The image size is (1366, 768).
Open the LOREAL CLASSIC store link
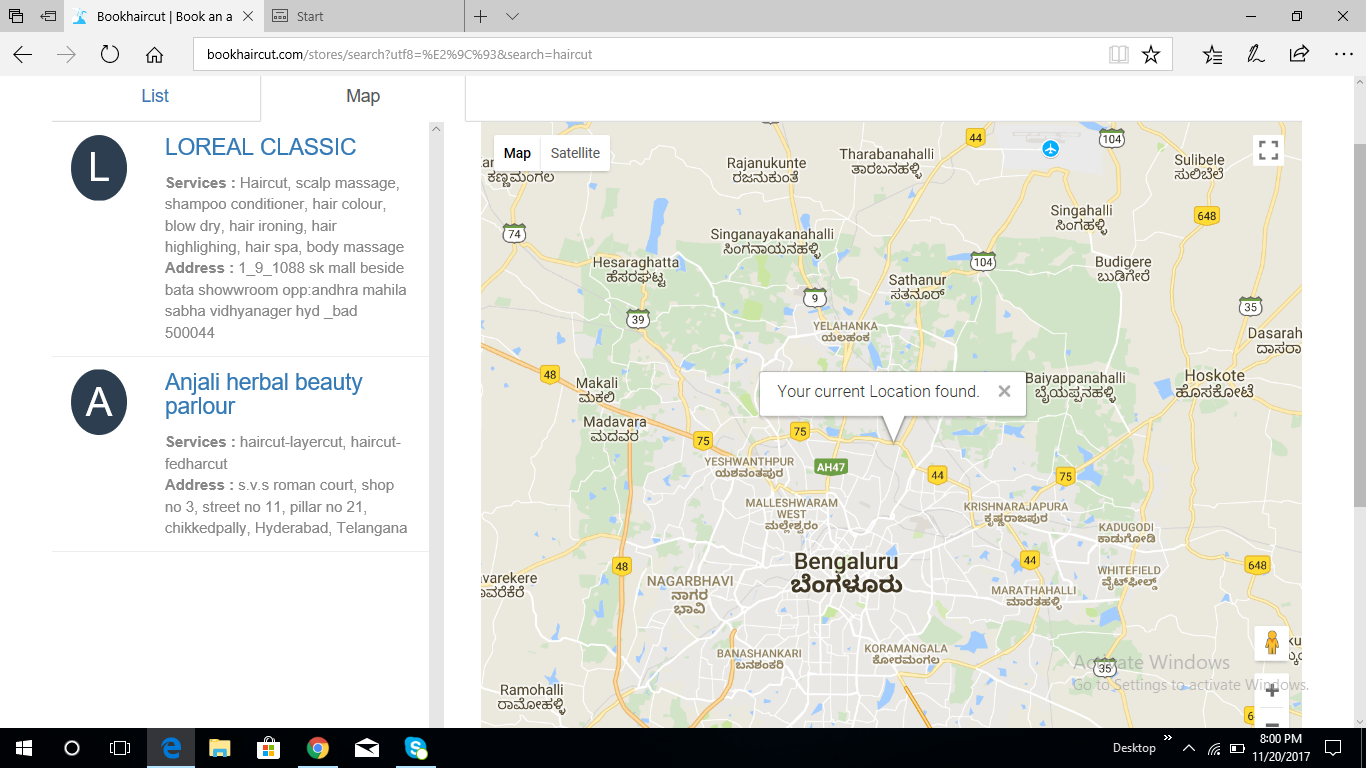(260, 147)
